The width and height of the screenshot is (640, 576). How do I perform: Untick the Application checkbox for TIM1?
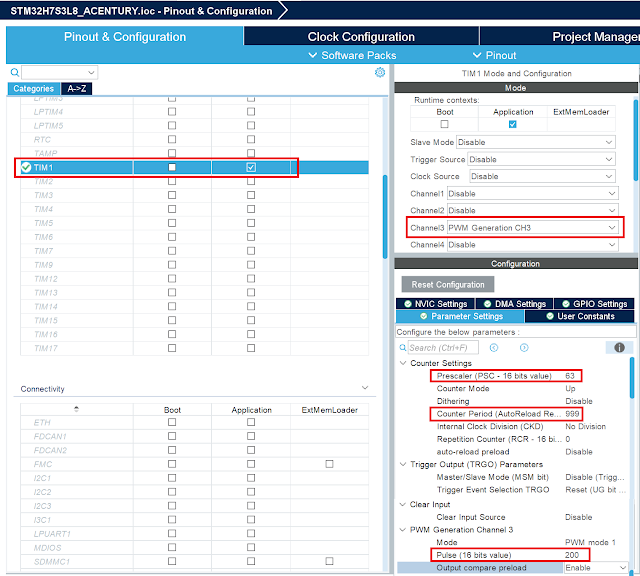click(x=251, y=167)
